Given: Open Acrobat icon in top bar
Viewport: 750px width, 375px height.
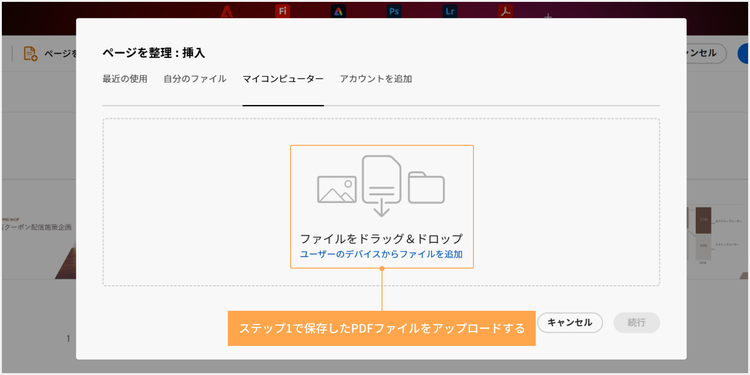Looking at the screenshot, I should 506,11.
